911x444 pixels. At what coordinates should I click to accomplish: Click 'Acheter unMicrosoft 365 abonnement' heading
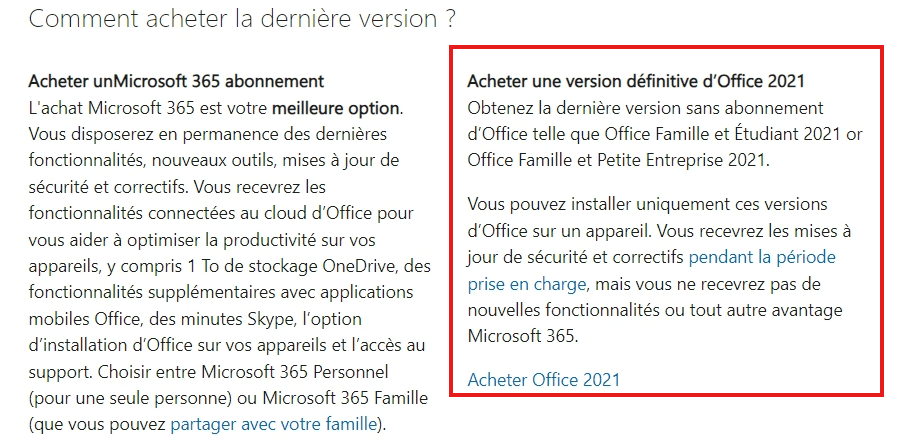tap(176, 81)
